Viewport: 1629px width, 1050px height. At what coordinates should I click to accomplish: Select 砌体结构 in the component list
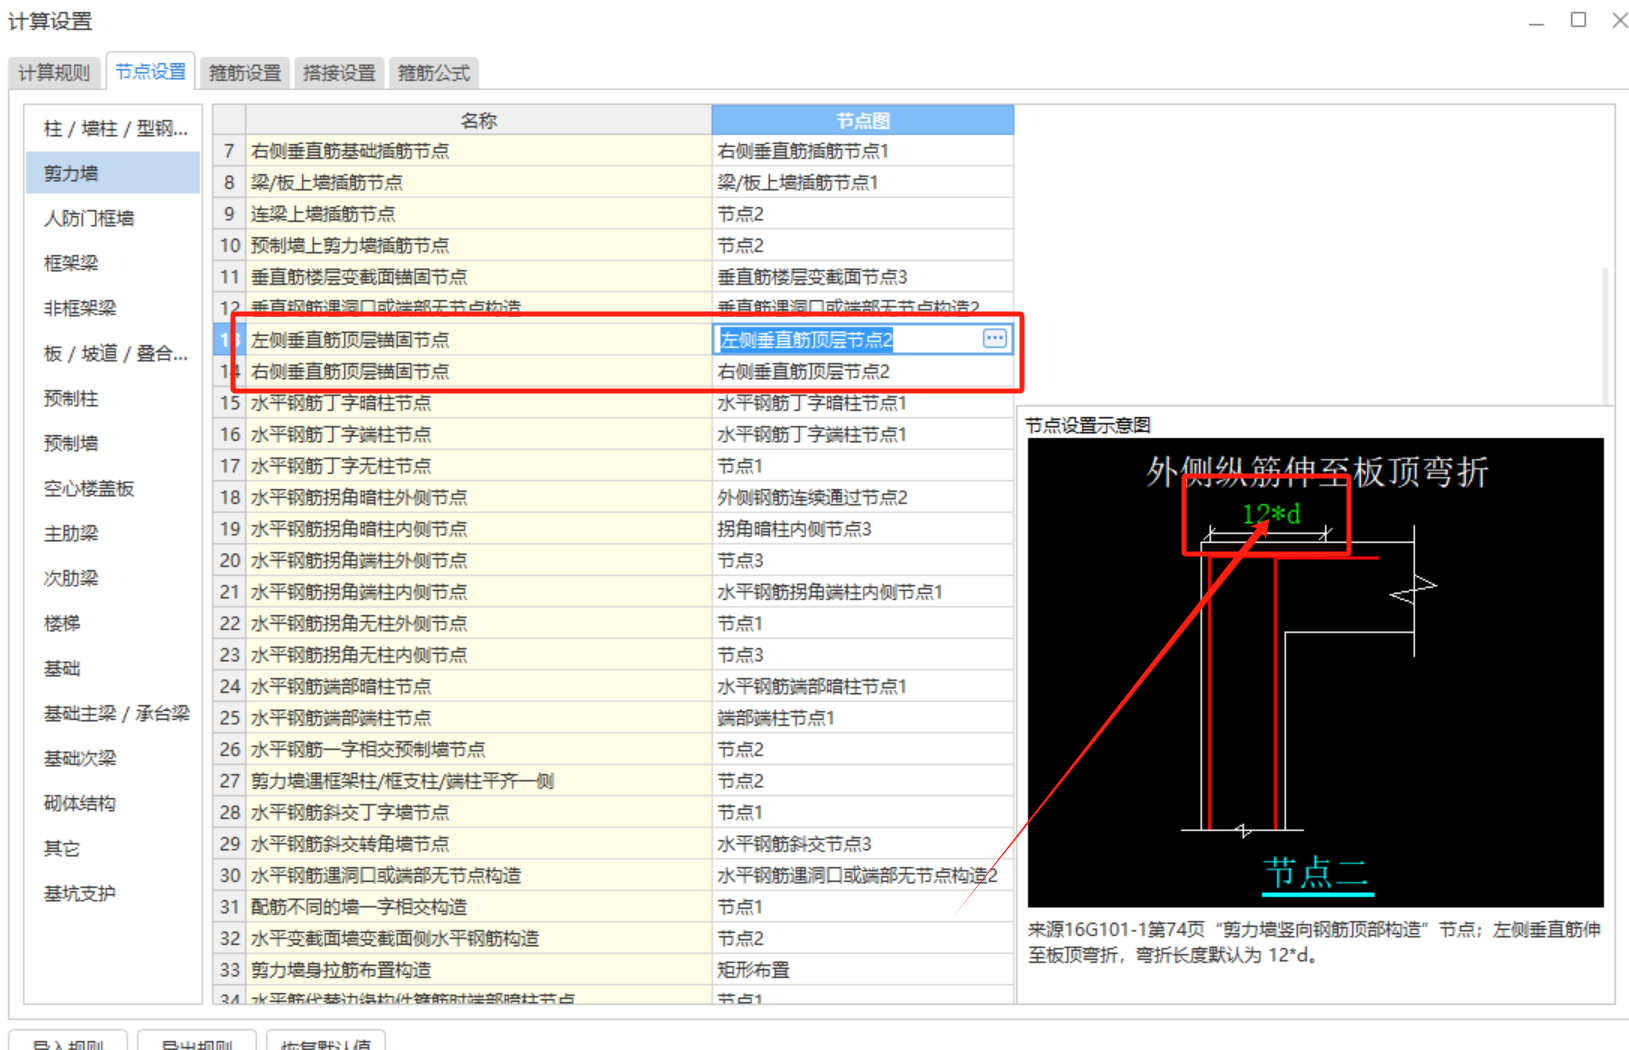point(114,803)
